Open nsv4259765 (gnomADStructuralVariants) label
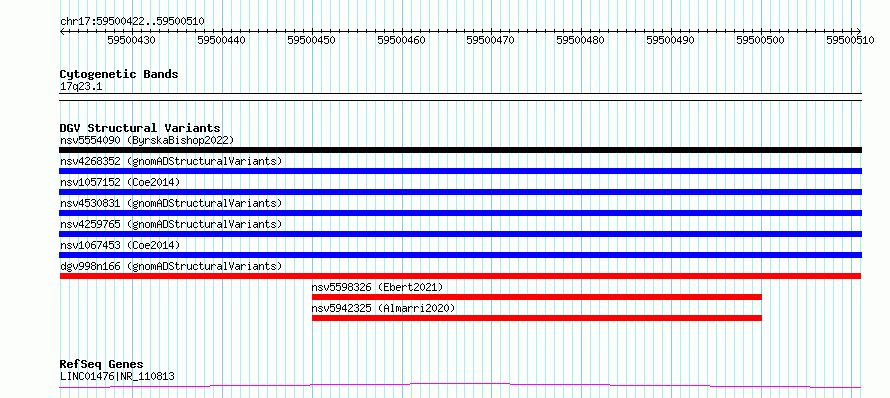 pos(171,224)
